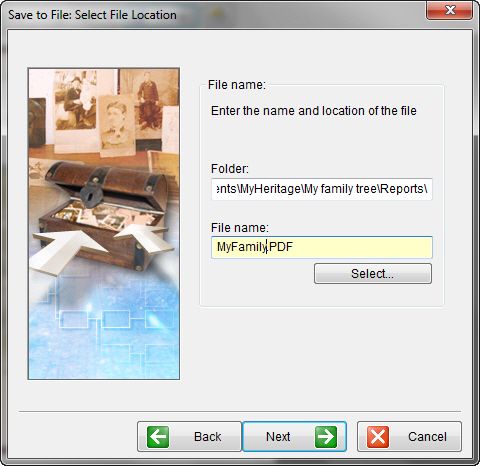Open the Select... file browse button

(x=373, y=274)
